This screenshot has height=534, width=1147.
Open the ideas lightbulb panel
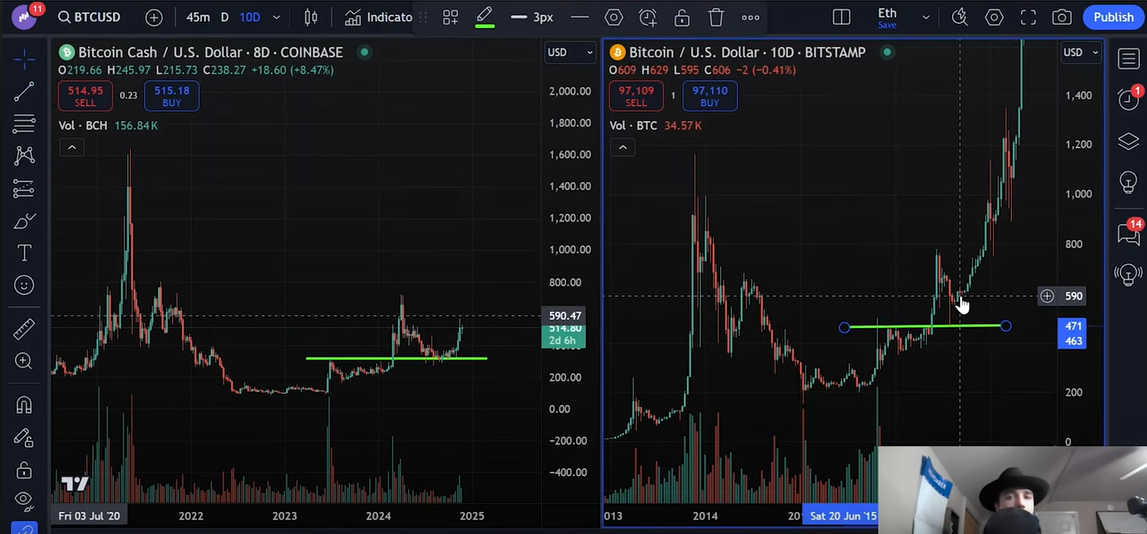click(x=1128, y=181)
